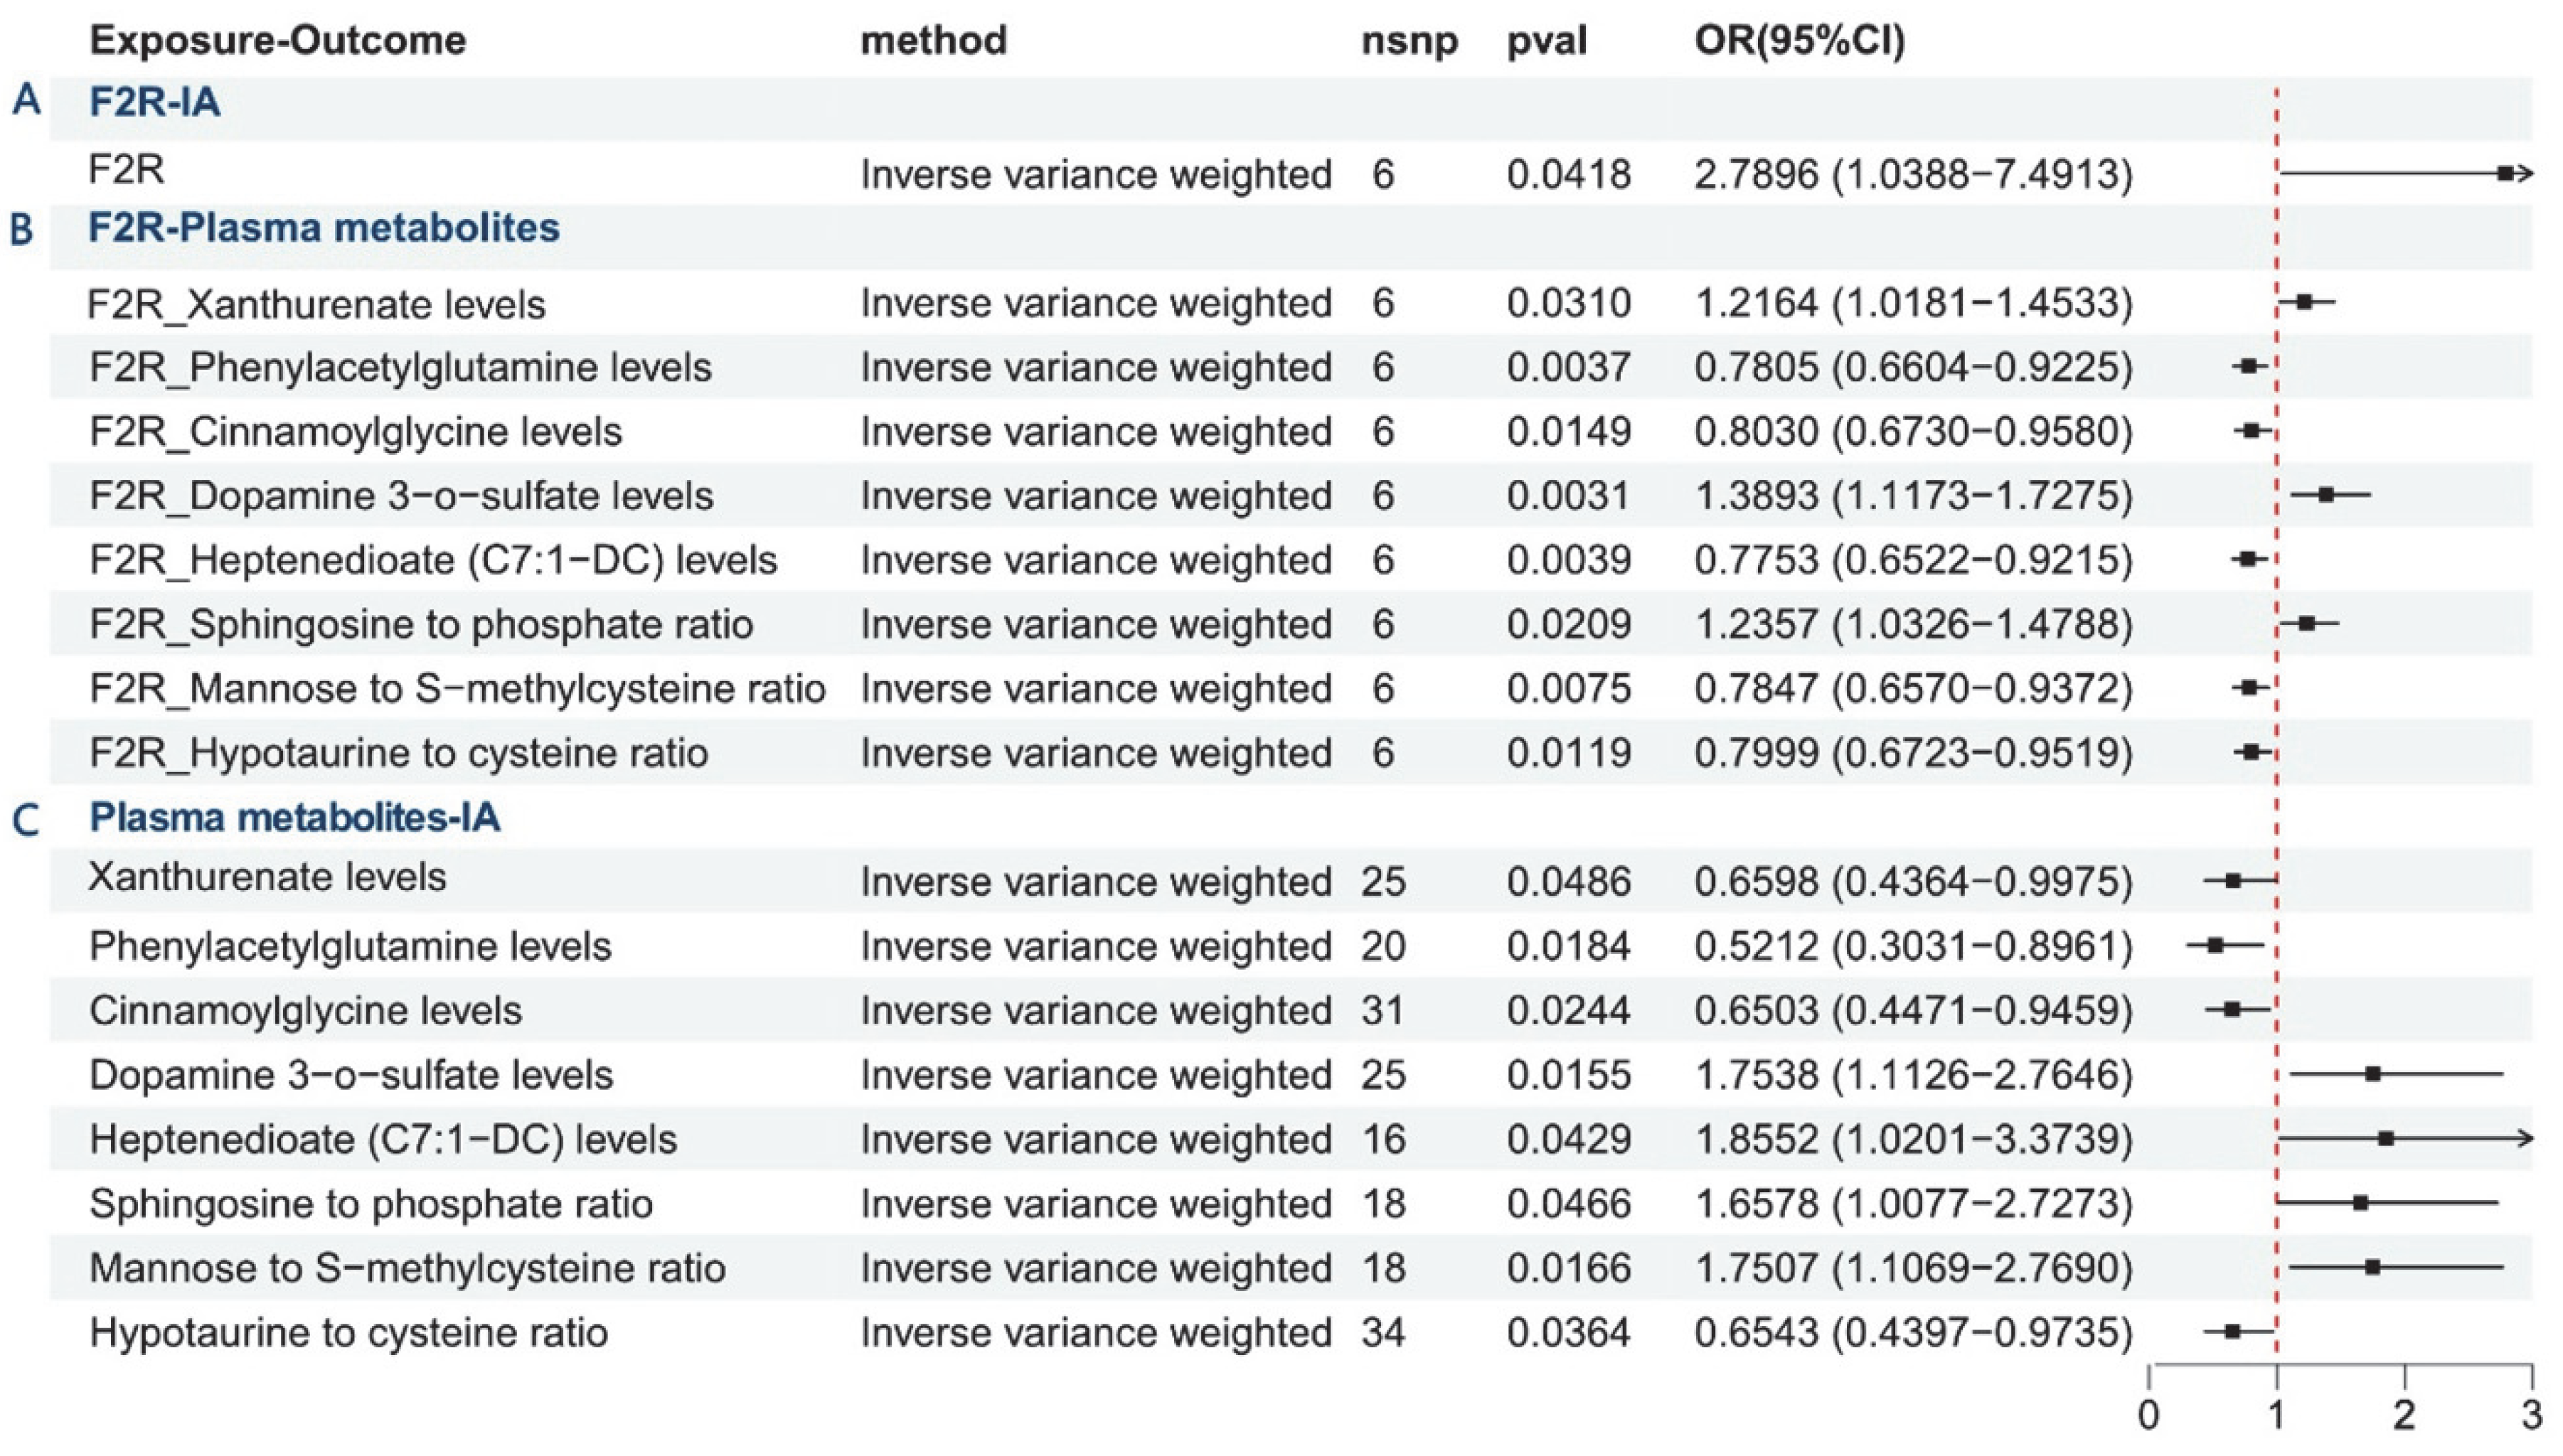The width and height of the screenshot is (2563, 1456).
Task: Select the Hypotaurine to cysteine ratio label in panel C
Action: [348, 1333]
